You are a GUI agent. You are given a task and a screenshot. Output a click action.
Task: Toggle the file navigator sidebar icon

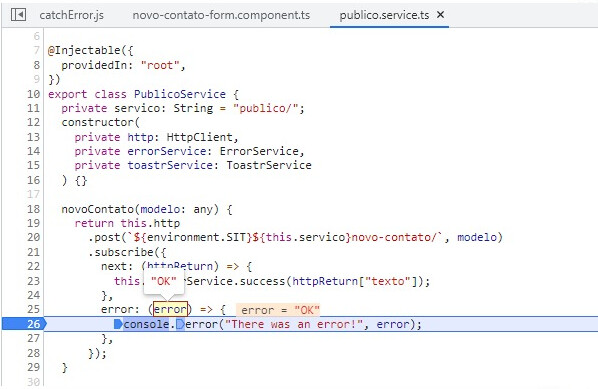[18, 15]
